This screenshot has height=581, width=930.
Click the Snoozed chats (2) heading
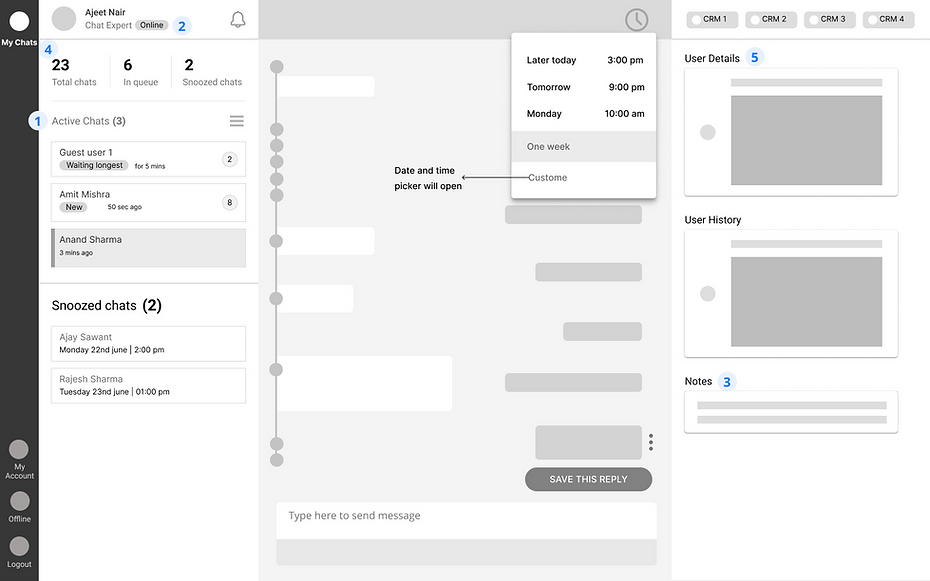click(x=106, y=305)
